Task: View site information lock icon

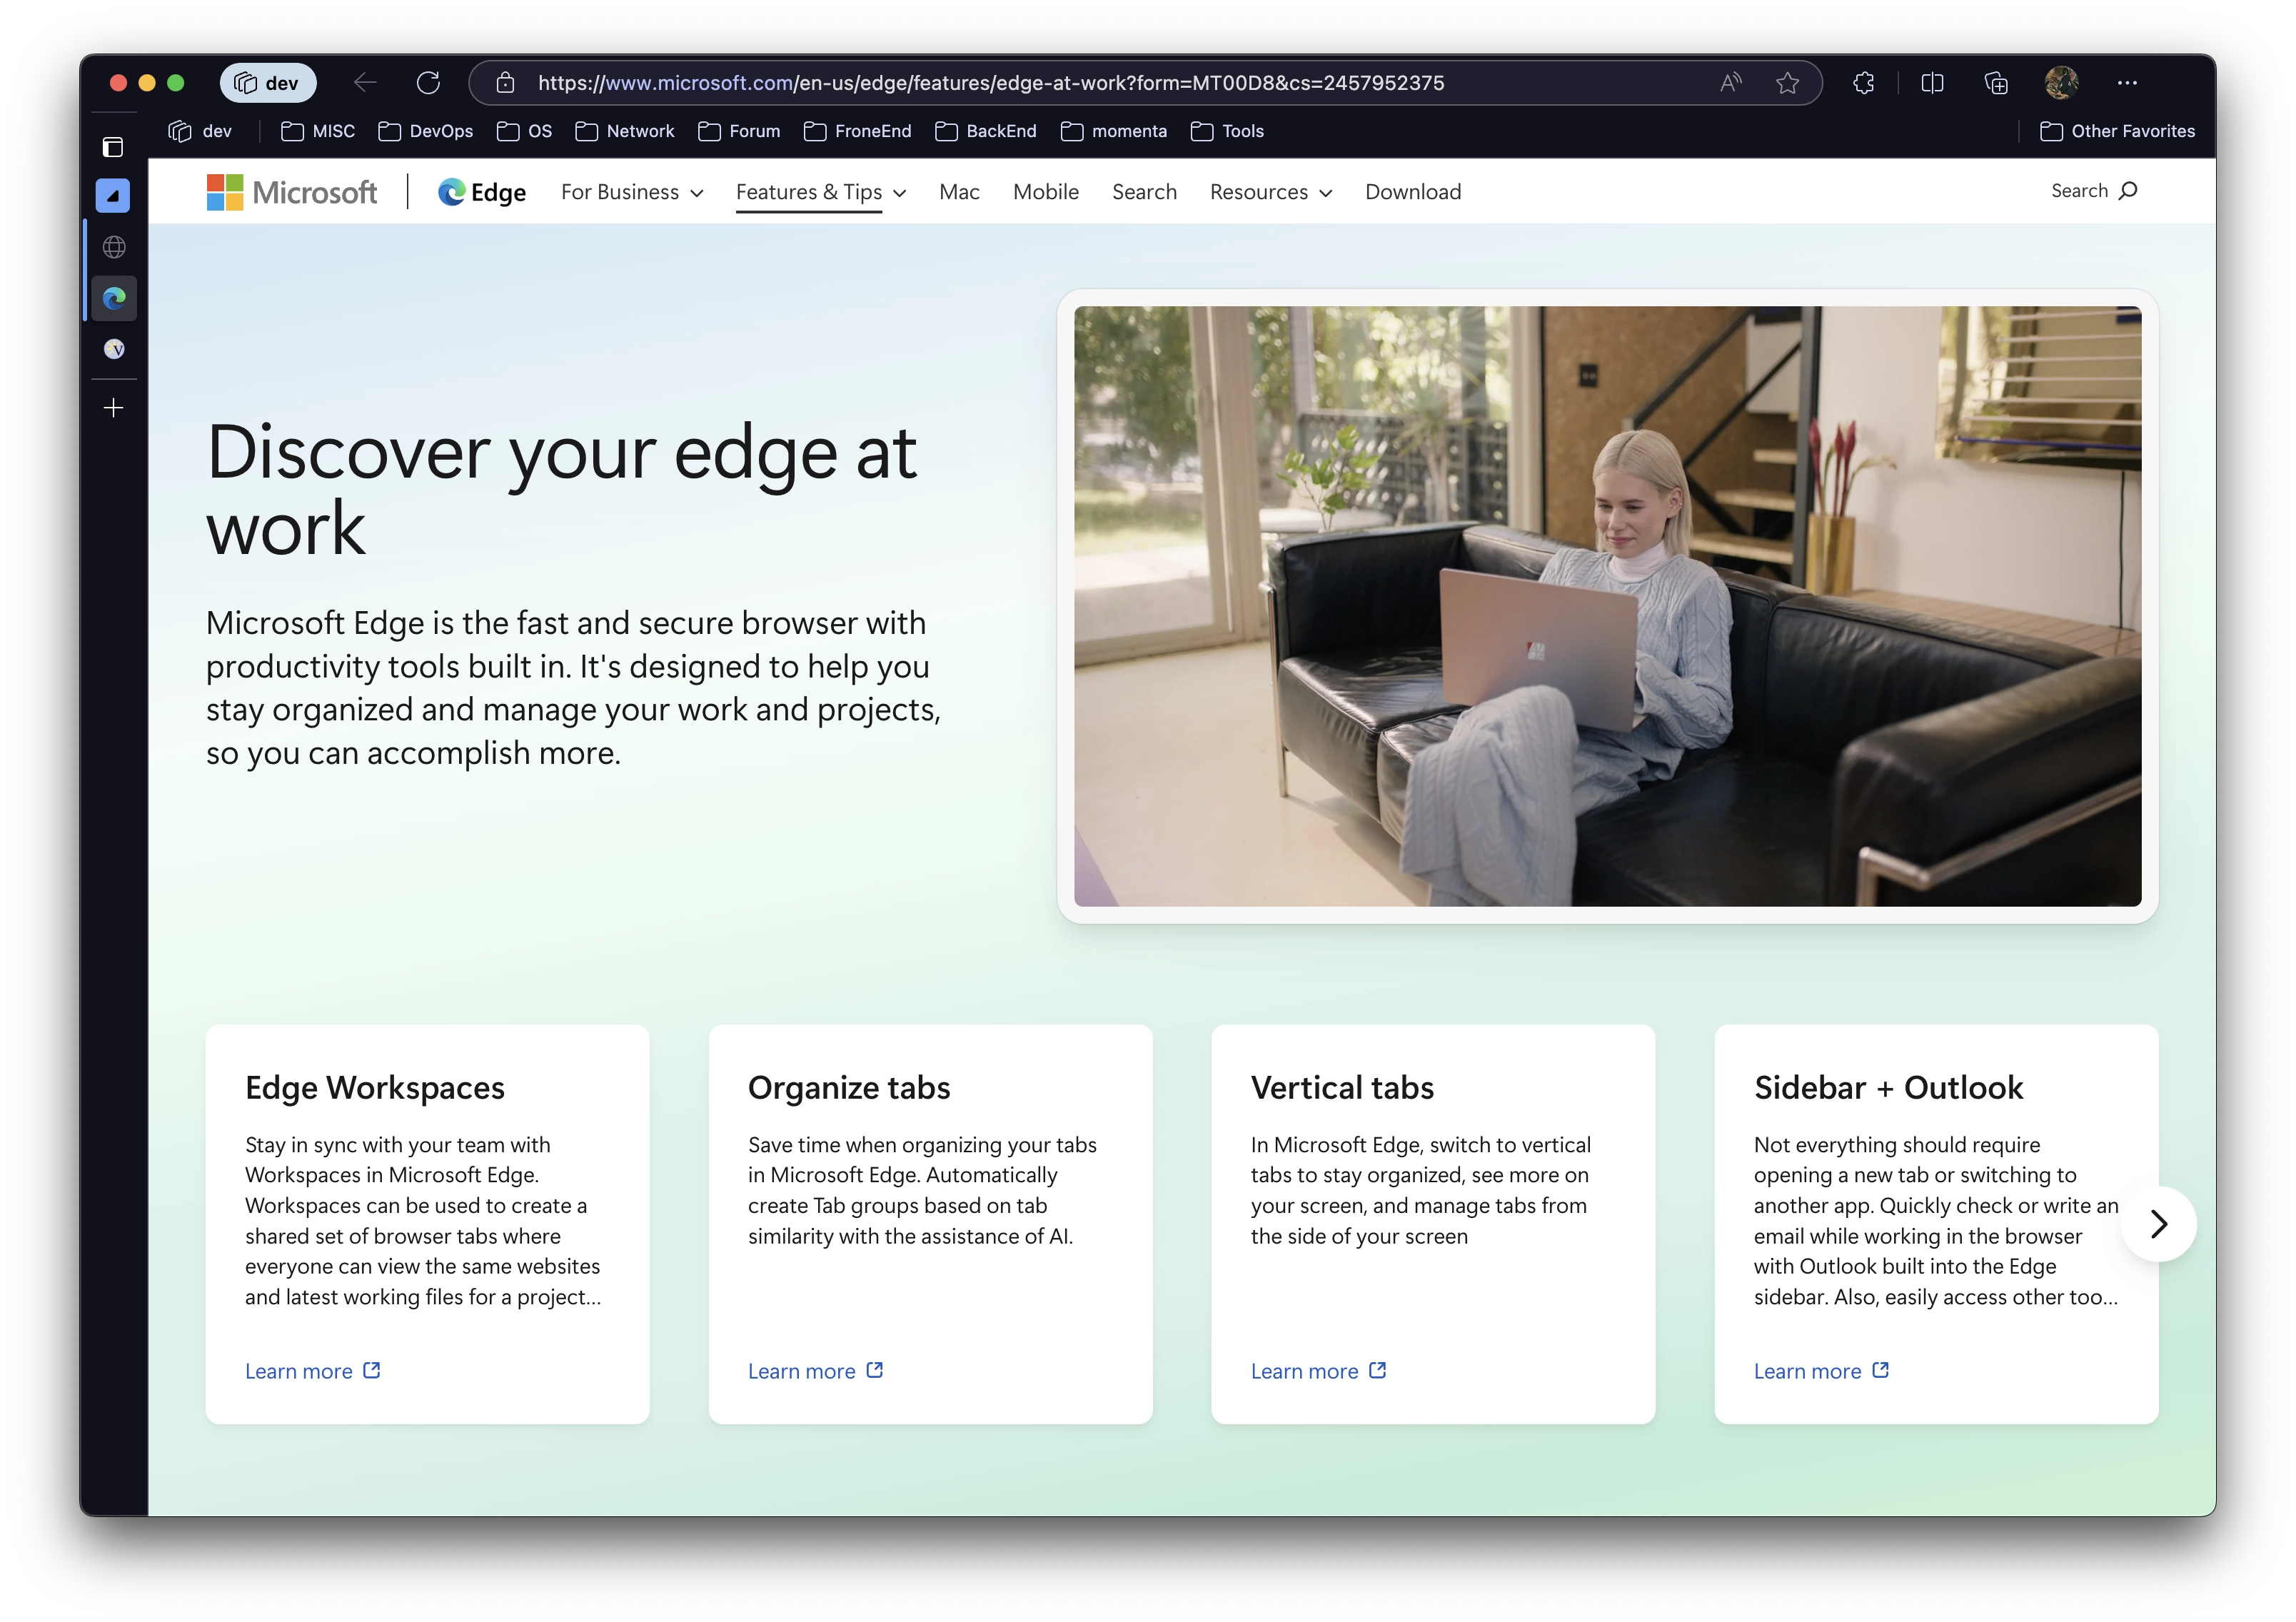Action: 506,83
